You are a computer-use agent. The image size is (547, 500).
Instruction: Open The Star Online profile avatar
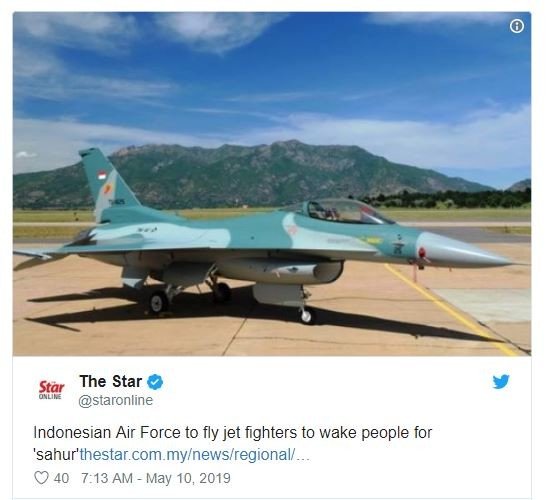pyautogui.click(x=51, y=390)
